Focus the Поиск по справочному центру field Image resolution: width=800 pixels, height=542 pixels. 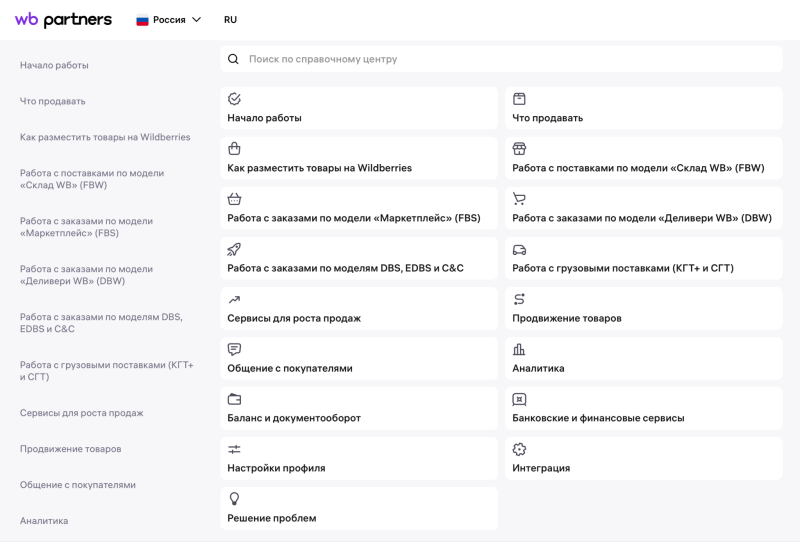(502, 59)
